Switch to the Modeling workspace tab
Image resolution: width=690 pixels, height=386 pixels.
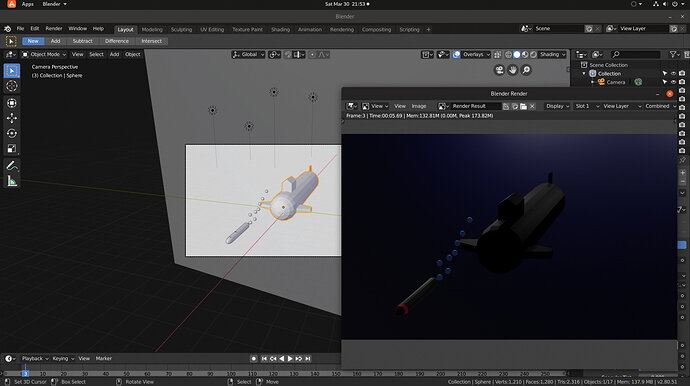click(152, 29)
